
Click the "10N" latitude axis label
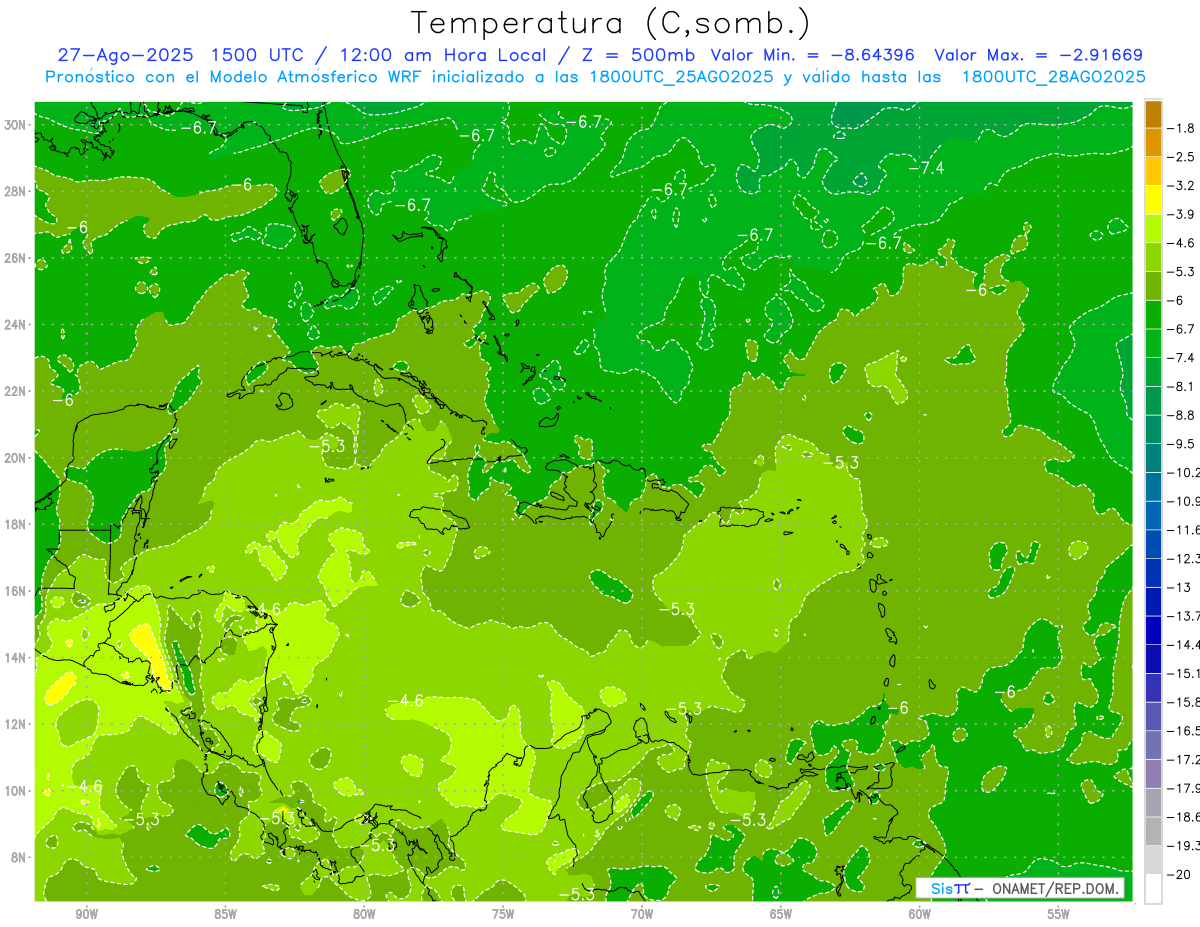click(x=15, y=790)
